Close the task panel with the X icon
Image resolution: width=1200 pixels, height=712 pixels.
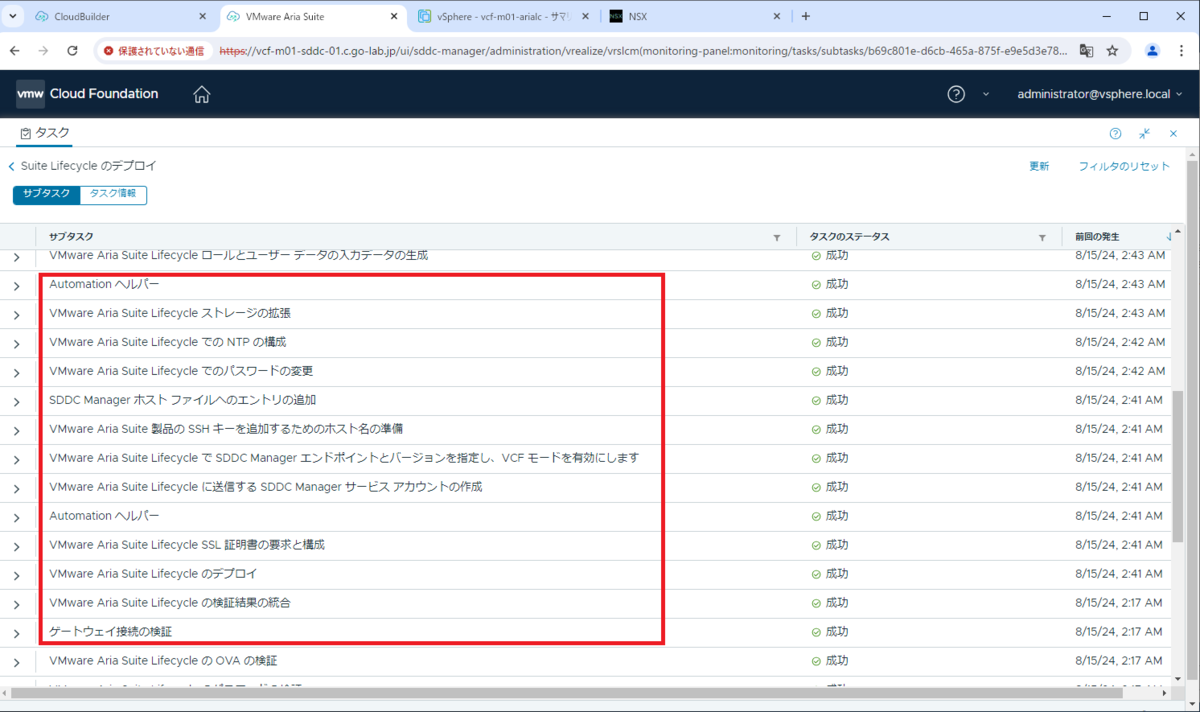pyautogui.click(x=1173, y=133)
